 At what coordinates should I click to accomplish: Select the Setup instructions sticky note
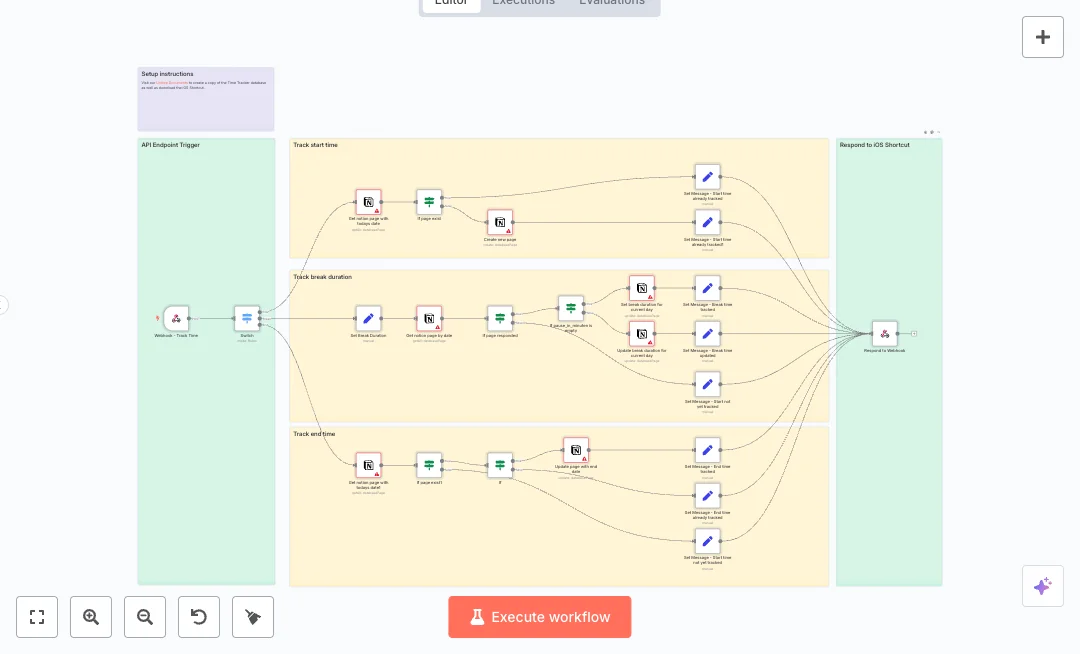coord(205,99)
